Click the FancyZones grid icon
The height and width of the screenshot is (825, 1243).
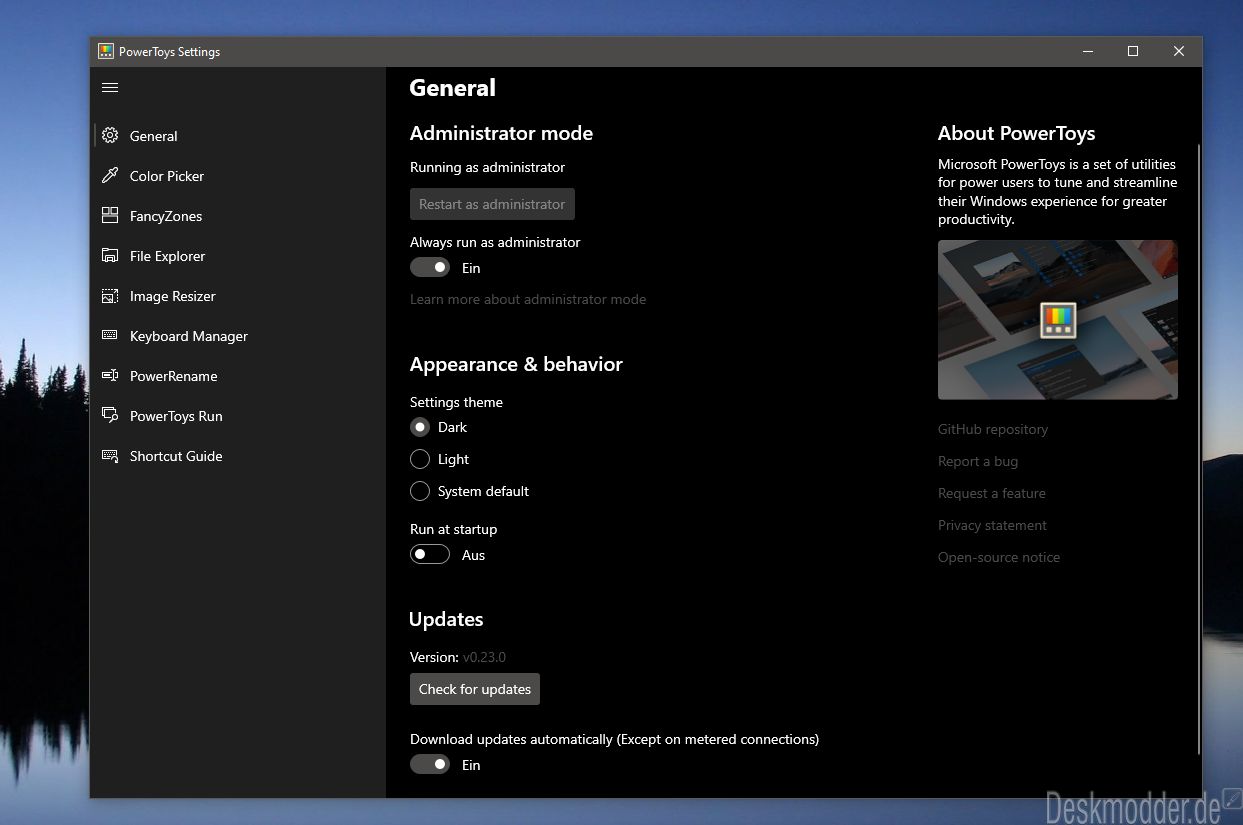click(x=110, y=216)
